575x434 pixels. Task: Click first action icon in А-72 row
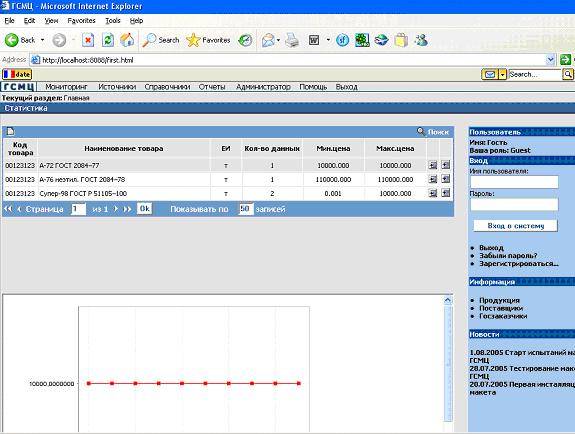[x=433, y=165]
